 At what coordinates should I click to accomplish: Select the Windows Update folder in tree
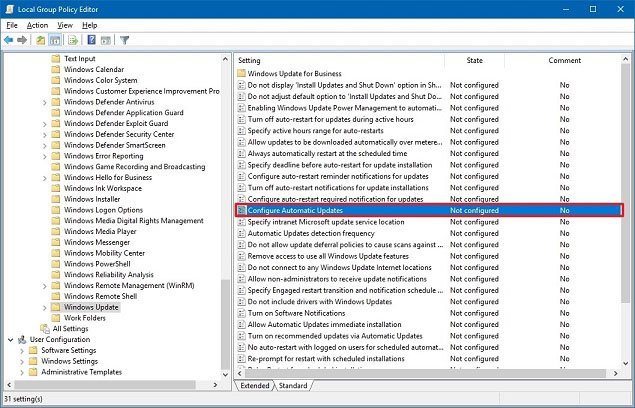coord(91,307)
